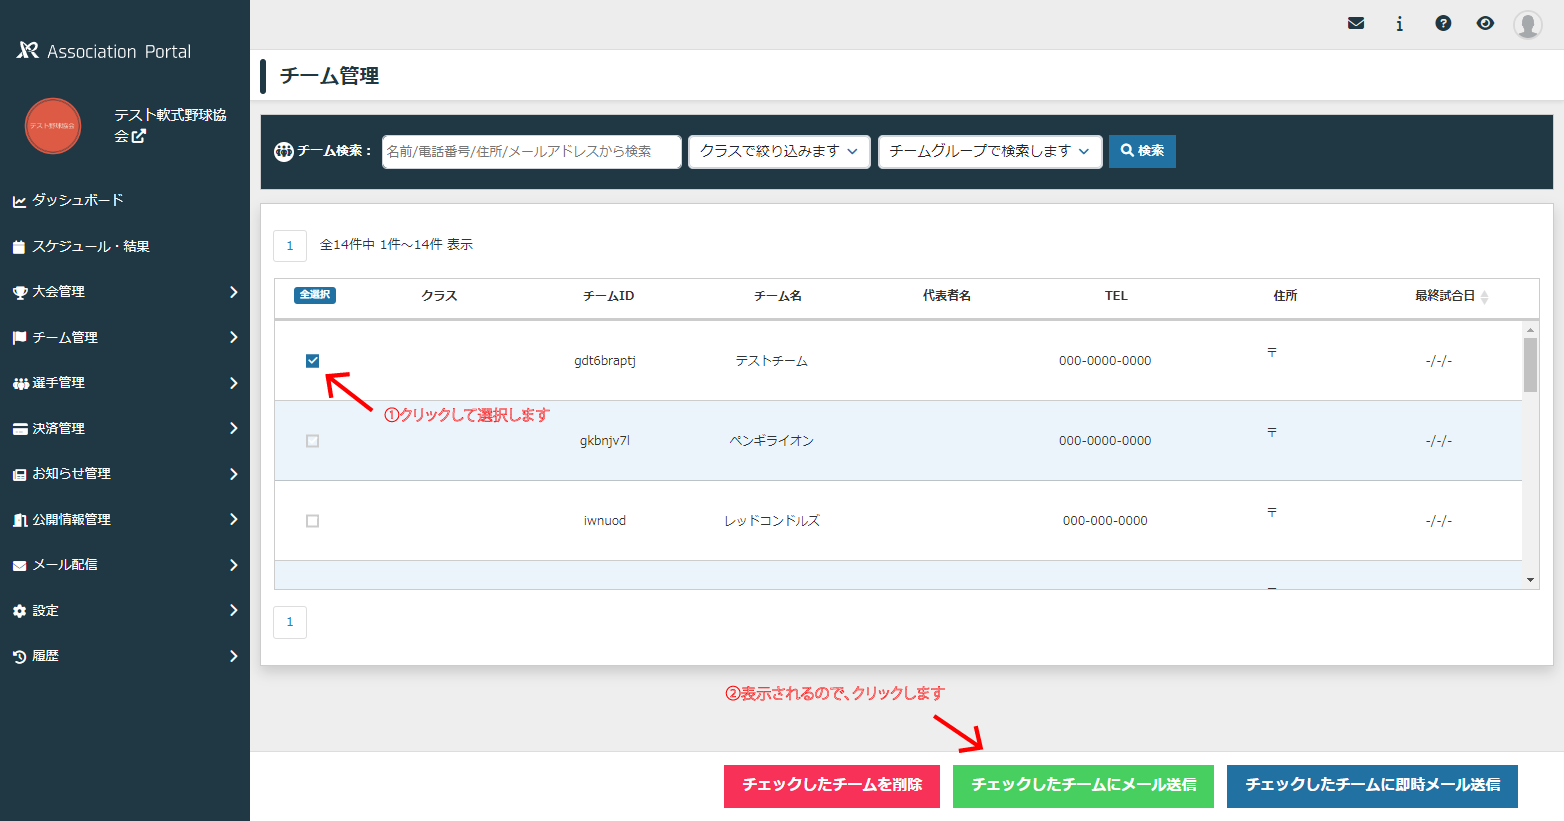Click the information icon in top bar
The width and height of the screenshot is (1564, 821).
coord(1399,23)
